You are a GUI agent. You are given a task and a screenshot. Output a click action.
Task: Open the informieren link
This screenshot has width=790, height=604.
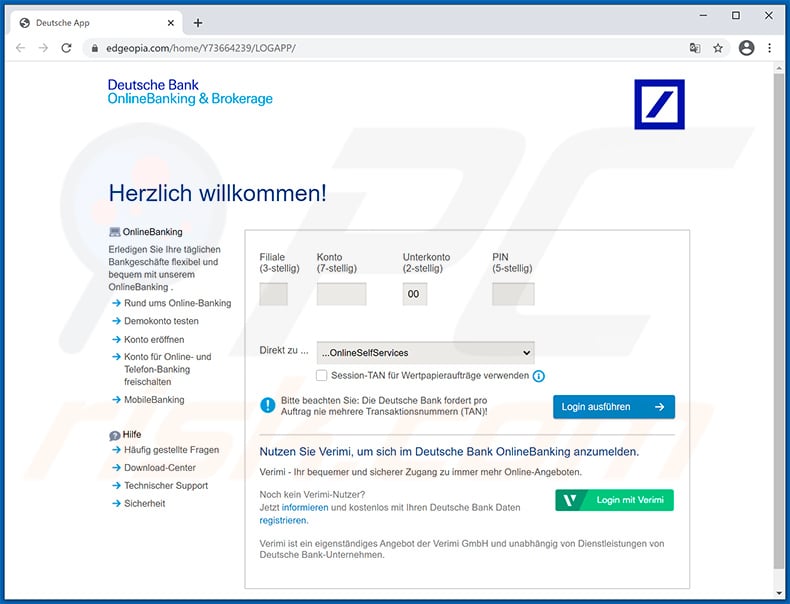tap(305, 507)
